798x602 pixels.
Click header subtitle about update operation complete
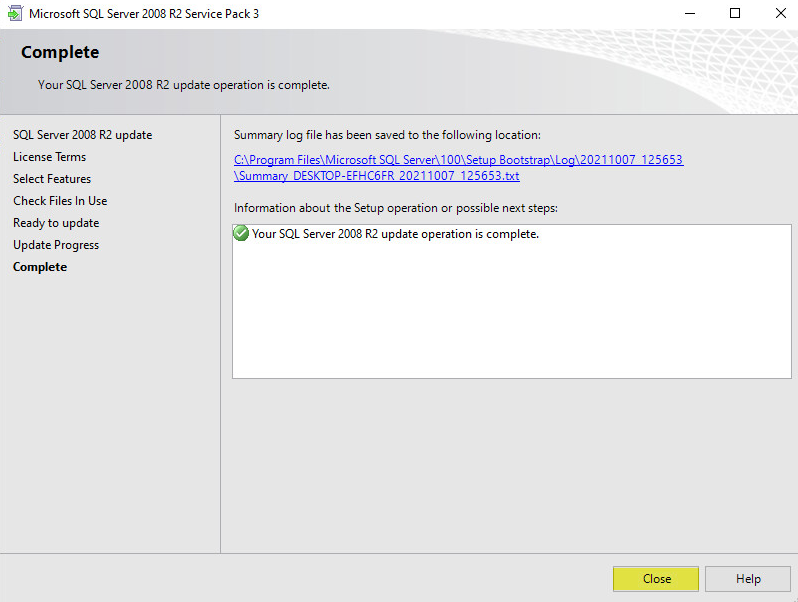coord(184,84)
